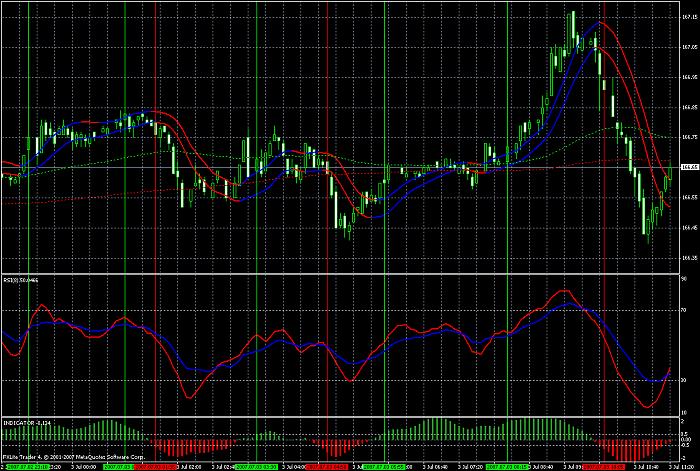Click the green 2007.07.03 03:30 time marker

256,467
